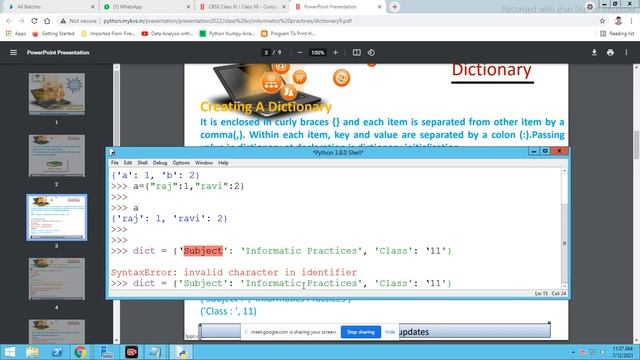Select page 4 thumbnail

point(57,279)
